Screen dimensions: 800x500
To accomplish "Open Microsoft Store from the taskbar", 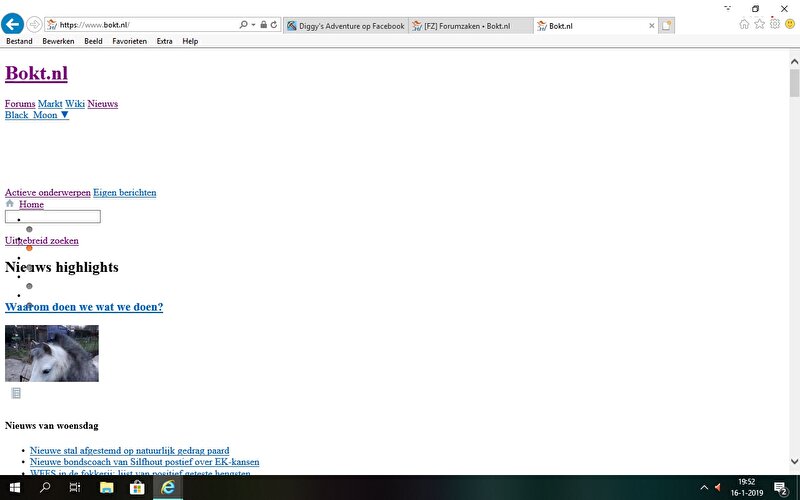I will 137,488.
